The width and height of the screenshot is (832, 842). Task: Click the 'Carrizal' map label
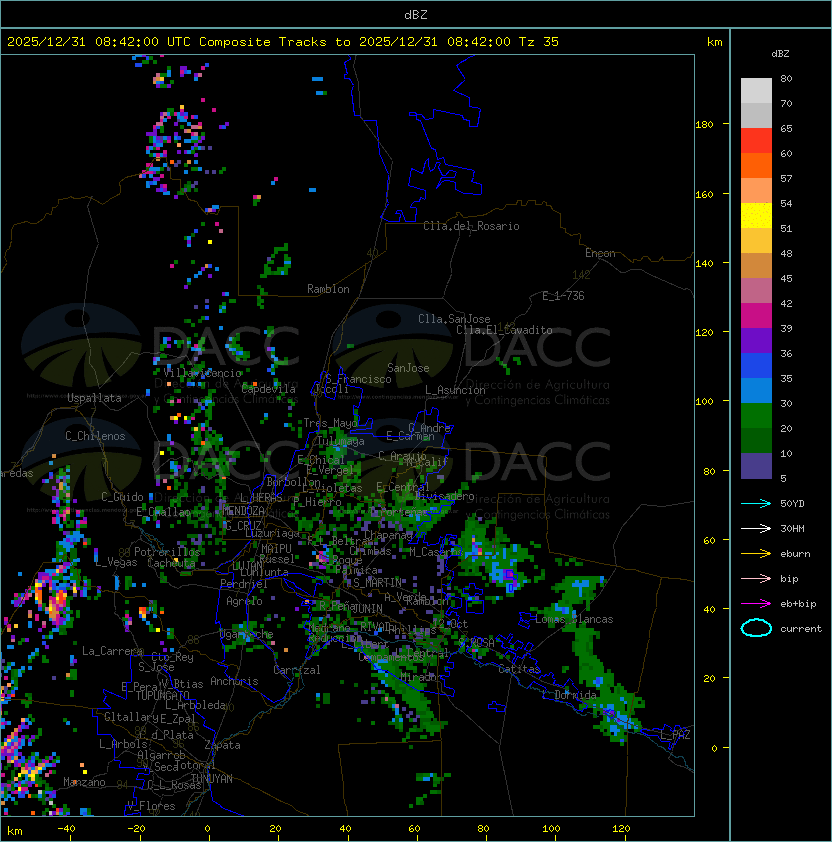[x=297, y=670]
